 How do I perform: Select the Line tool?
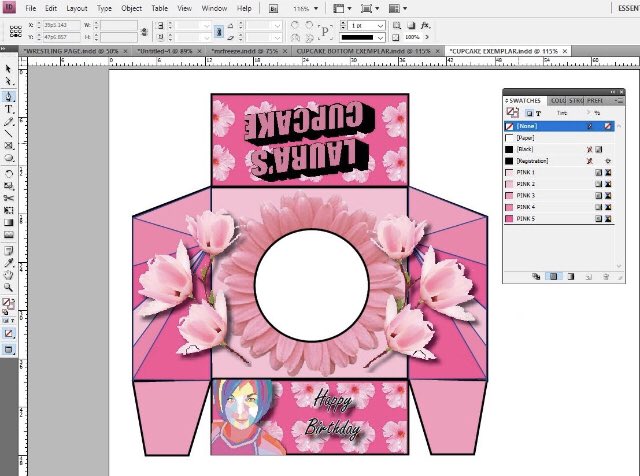8,133
